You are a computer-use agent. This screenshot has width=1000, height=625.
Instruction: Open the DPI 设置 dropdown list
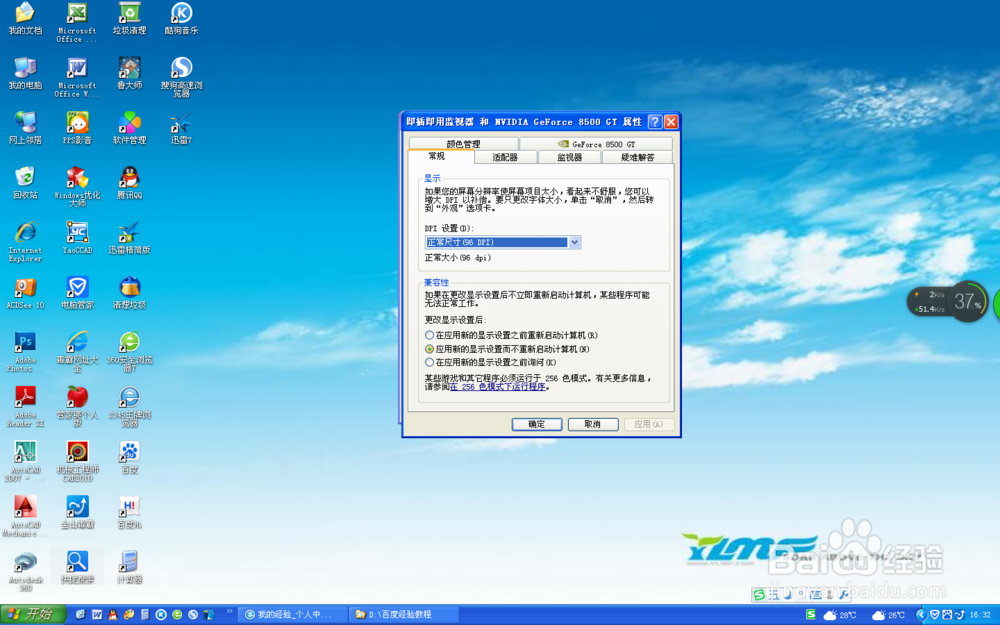(575, 242)
